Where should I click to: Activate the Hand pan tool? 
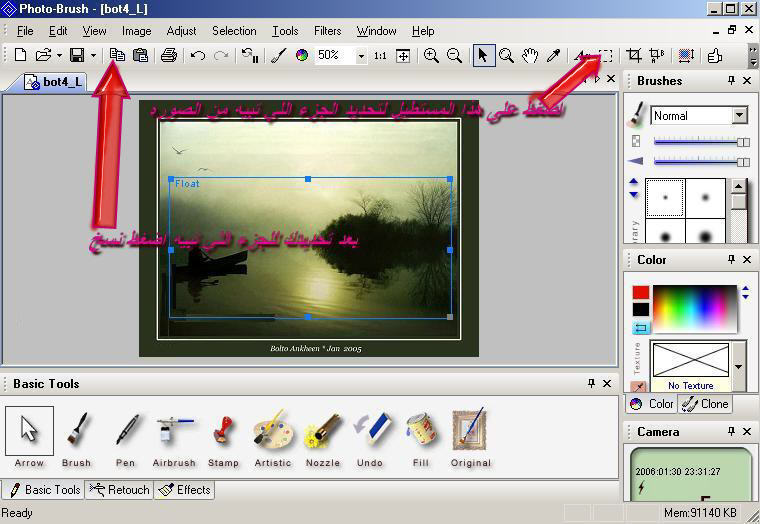[529, 56]
